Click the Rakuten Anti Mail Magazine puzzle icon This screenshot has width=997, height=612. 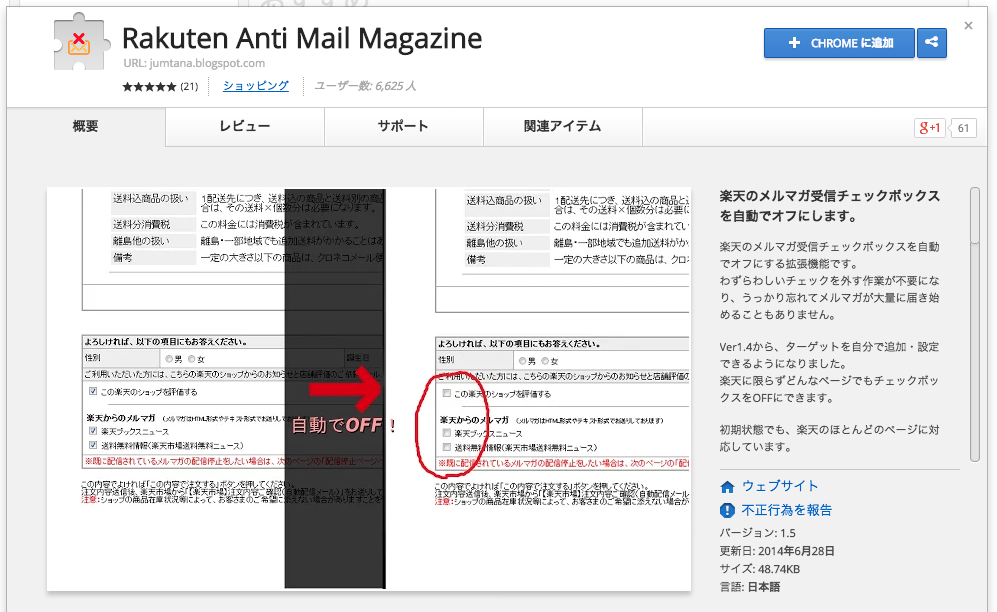[x=81, y=42]
